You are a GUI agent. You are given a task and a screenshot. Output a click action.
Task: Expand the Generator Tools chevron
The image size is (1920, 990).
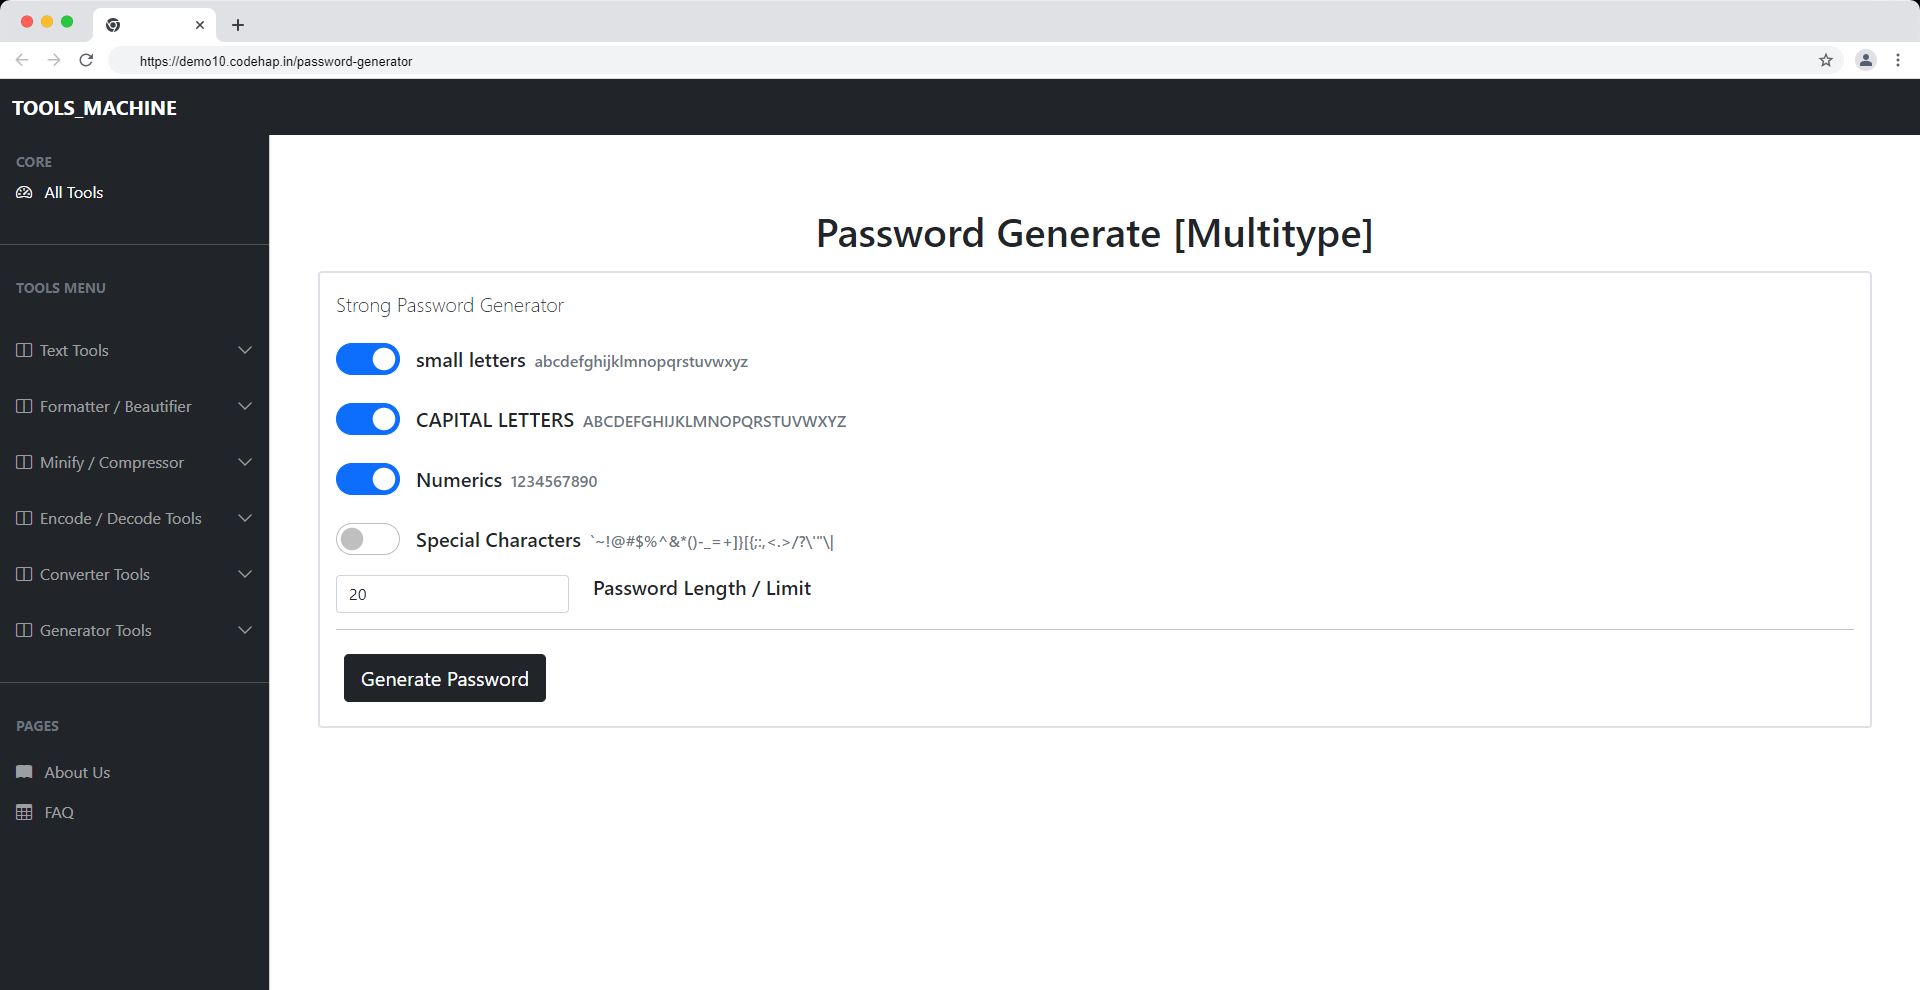245,630
